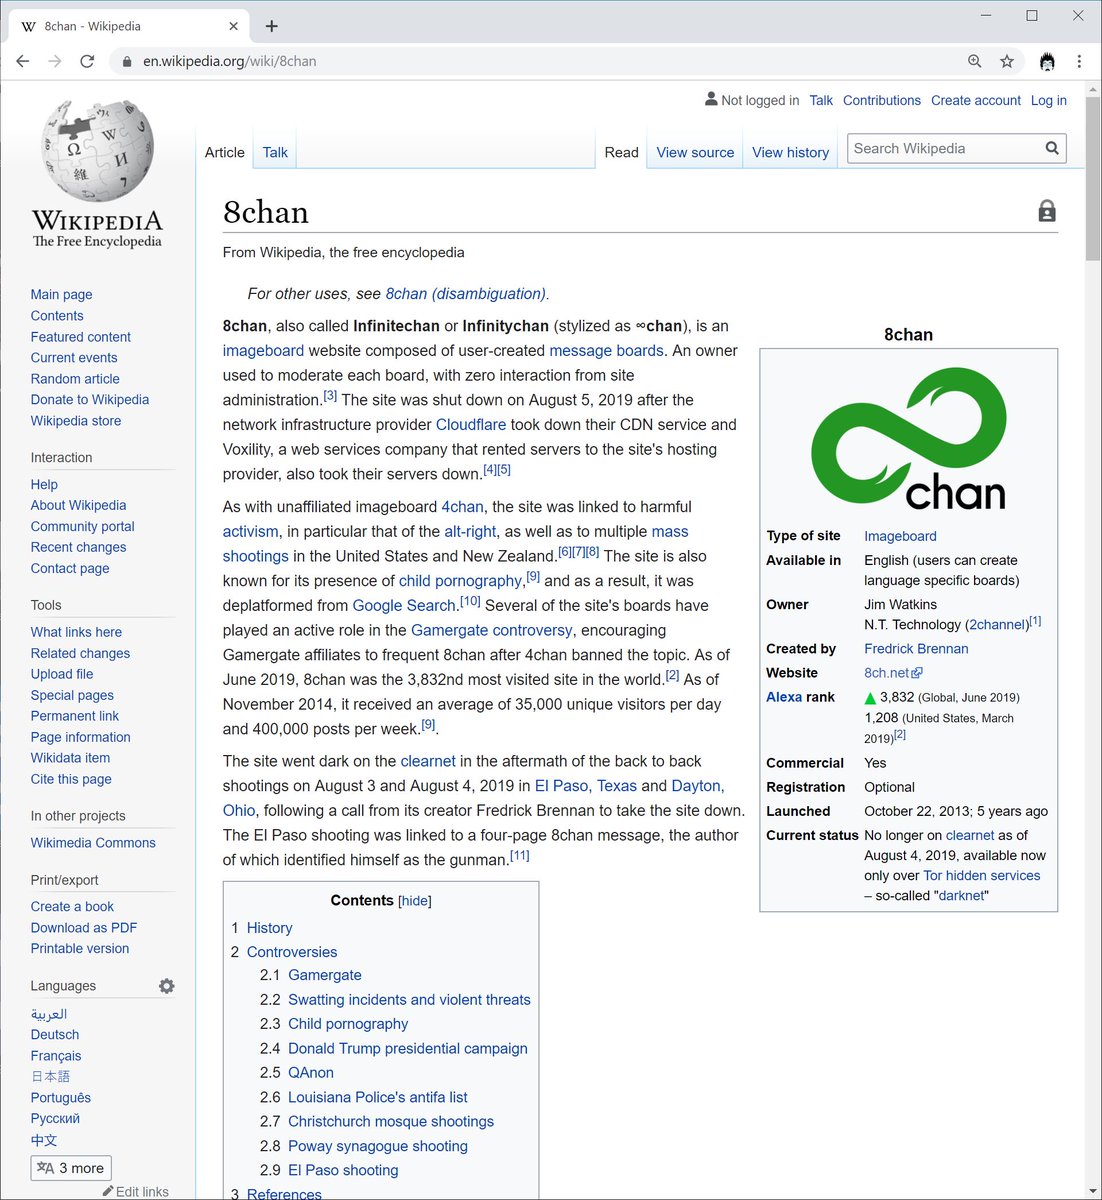The image size is (1102, 1200).
Task: Click the padlock site info icon
Action: (126, 61)
